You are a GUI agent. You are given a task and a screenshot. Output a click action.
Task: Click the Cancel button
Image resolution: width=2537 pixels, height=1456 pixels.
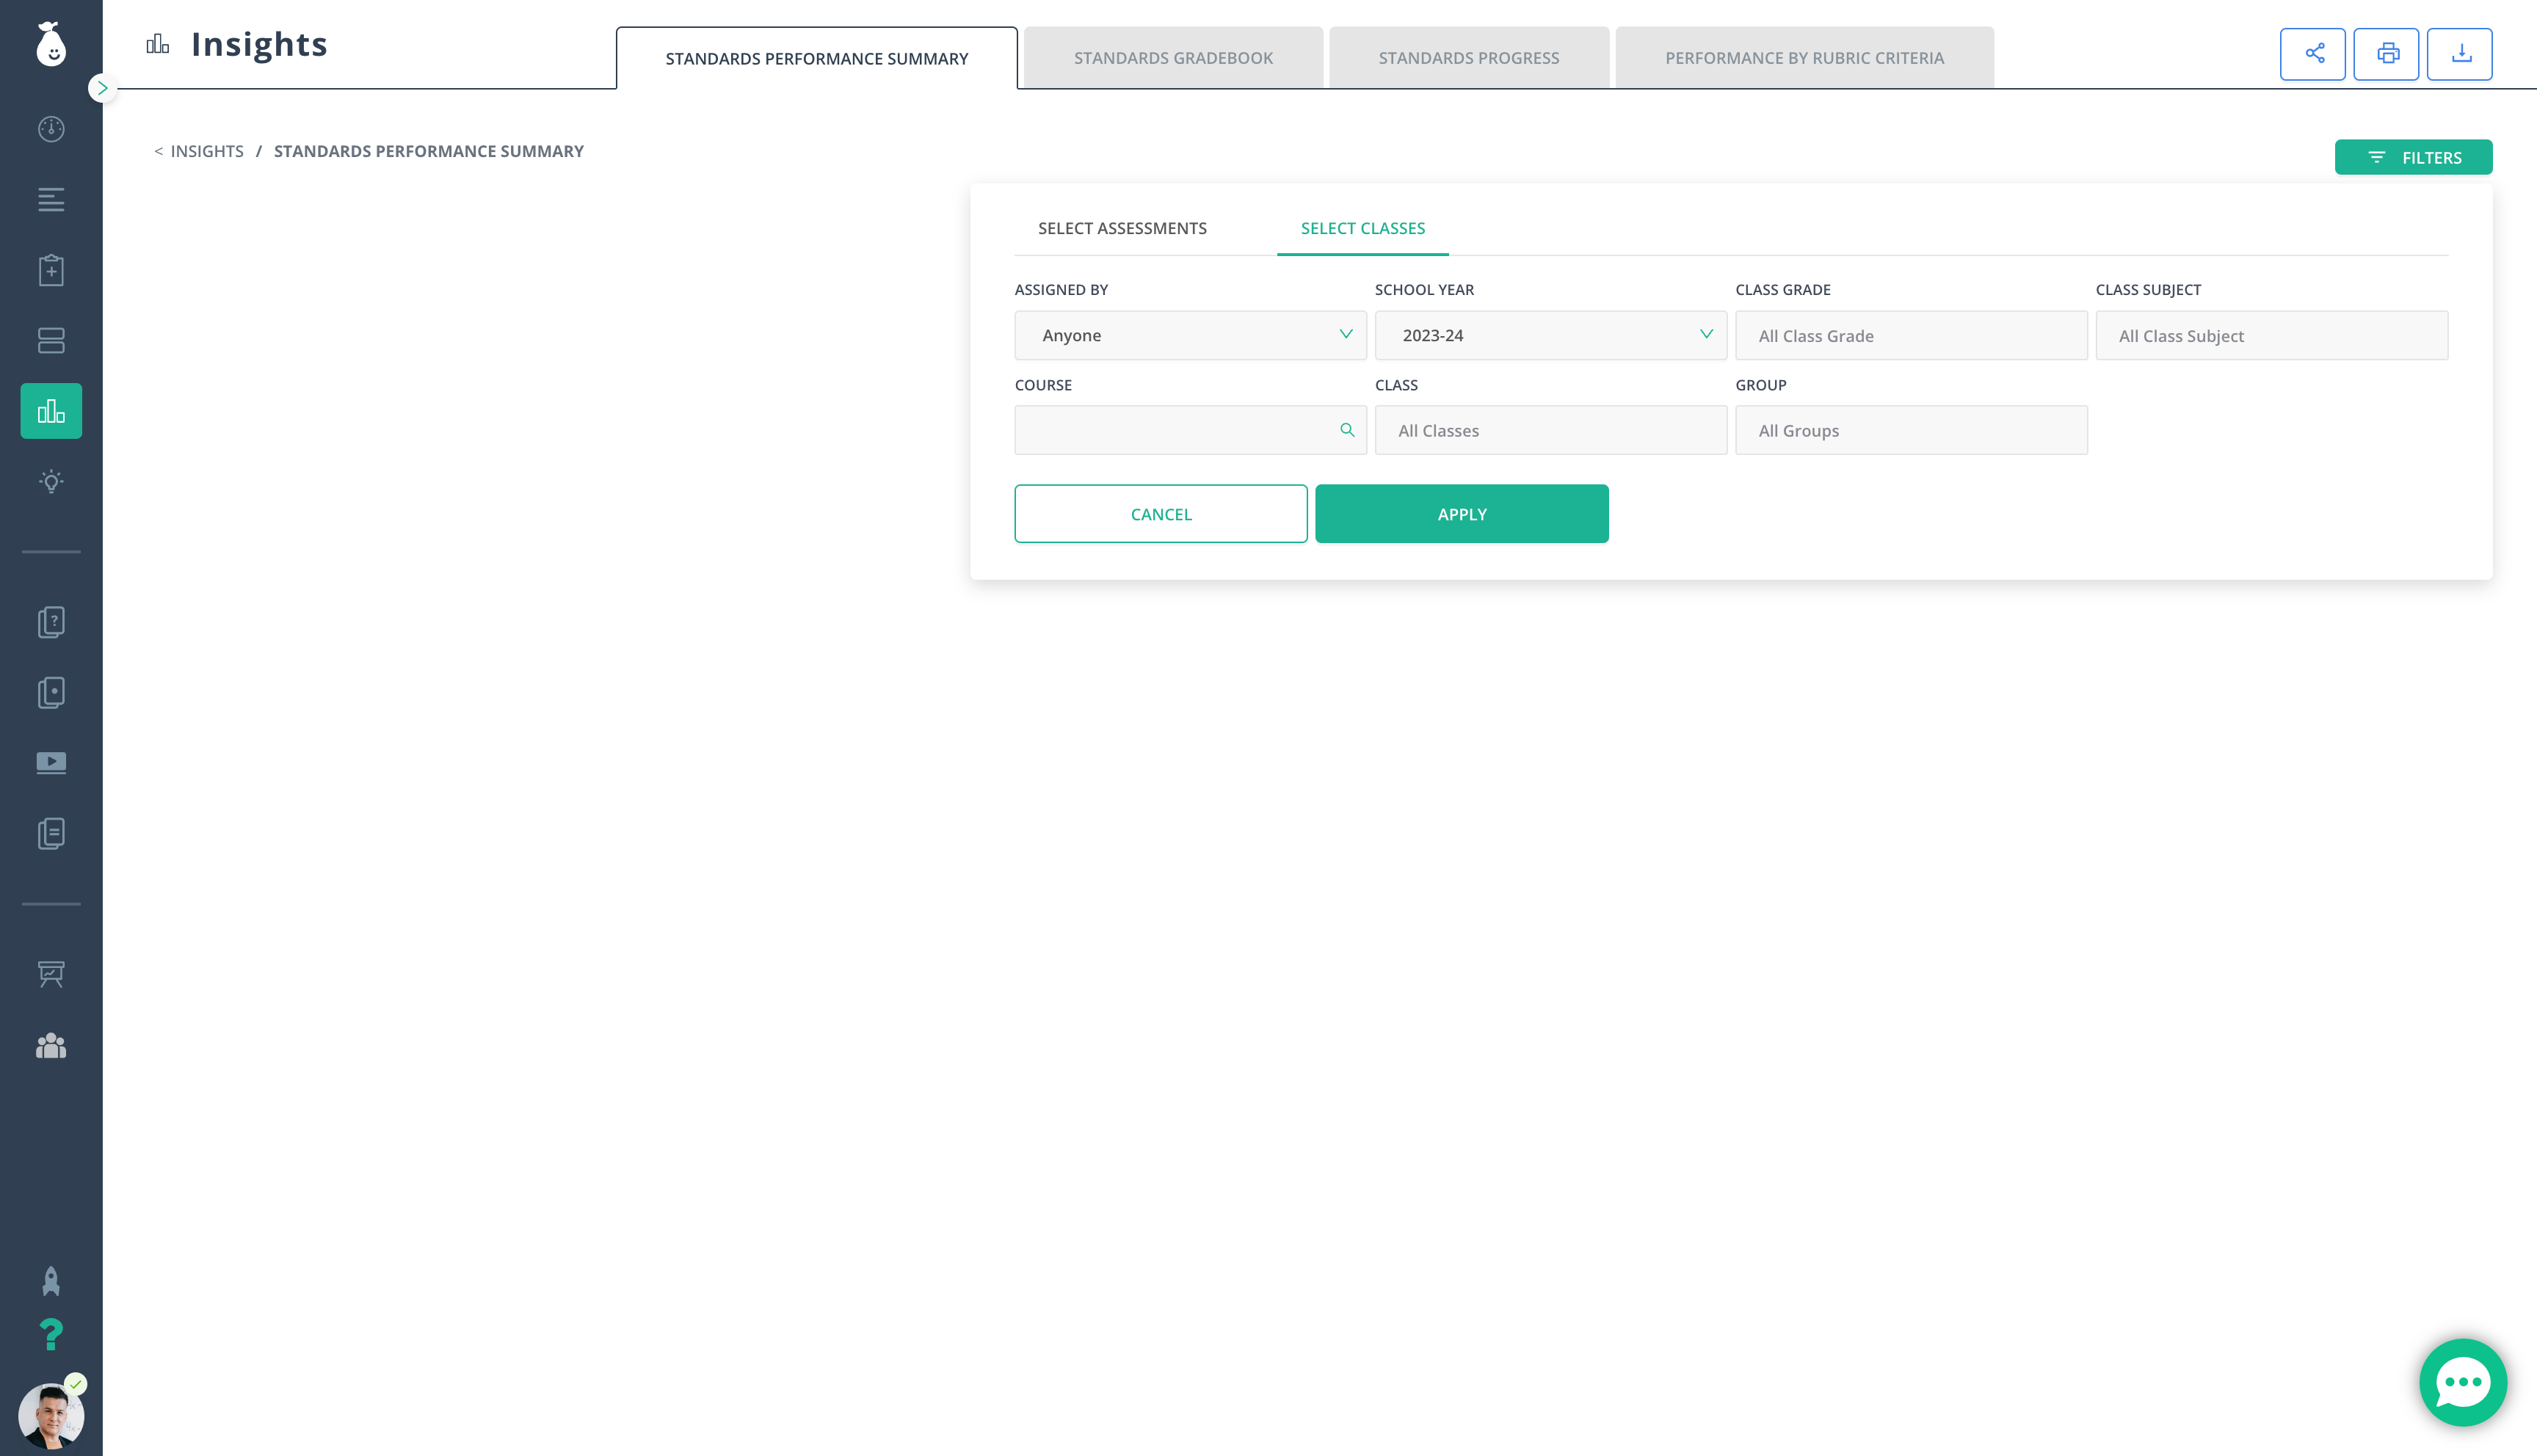coord(1161,514)
